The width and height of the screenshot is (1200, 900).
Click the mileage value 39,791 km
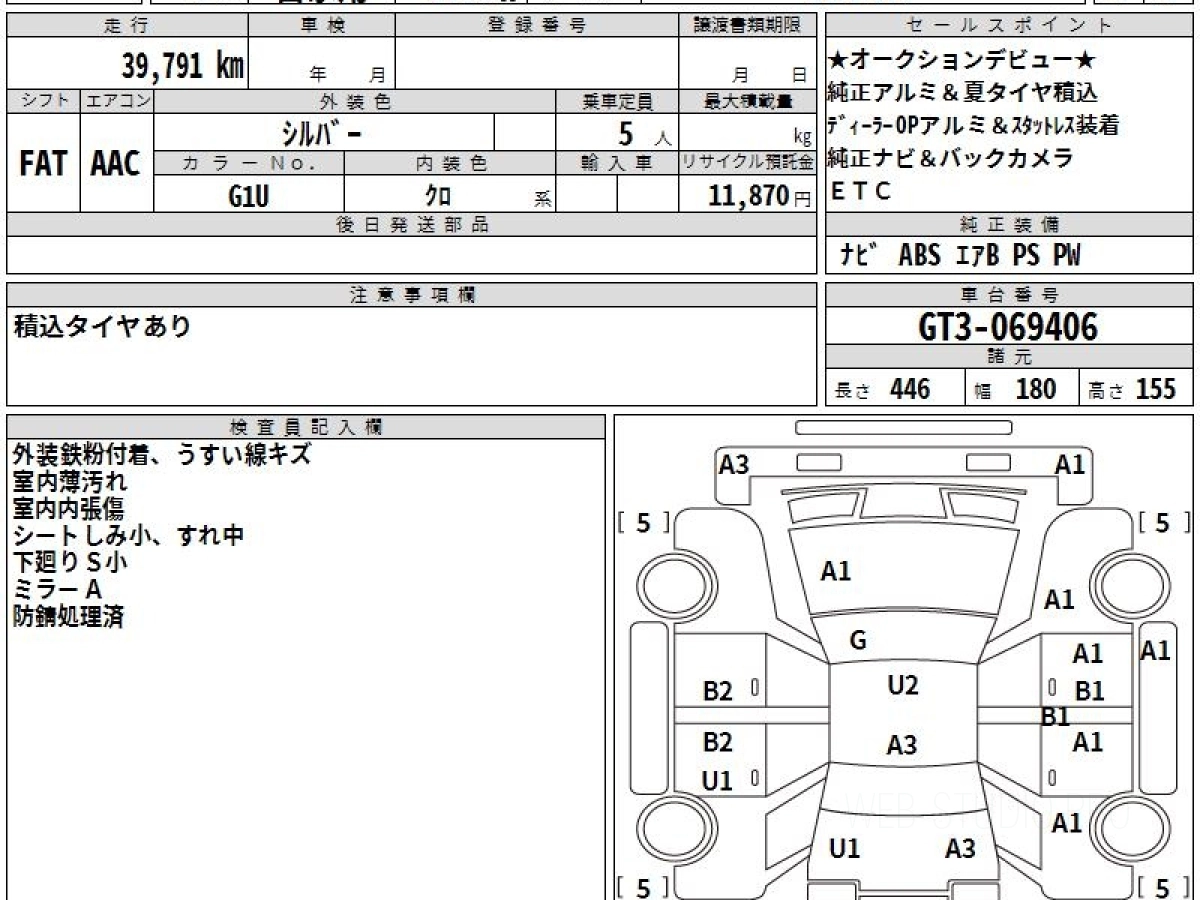(x=182, y=66)
